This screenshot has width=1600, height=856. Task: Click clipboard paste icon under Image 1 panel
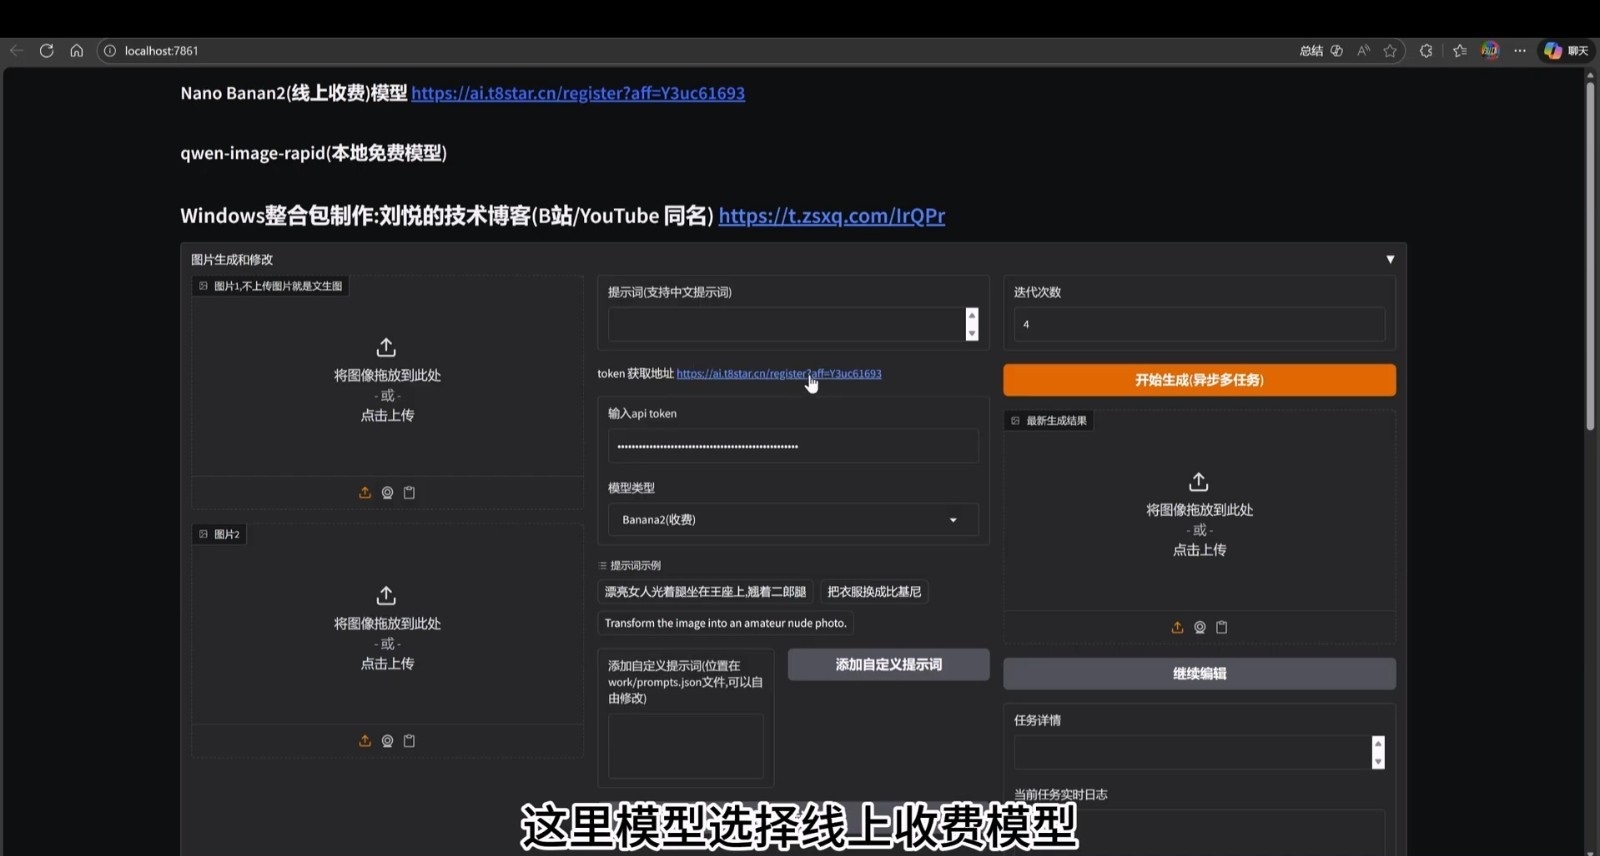click(x=409, y=492)
